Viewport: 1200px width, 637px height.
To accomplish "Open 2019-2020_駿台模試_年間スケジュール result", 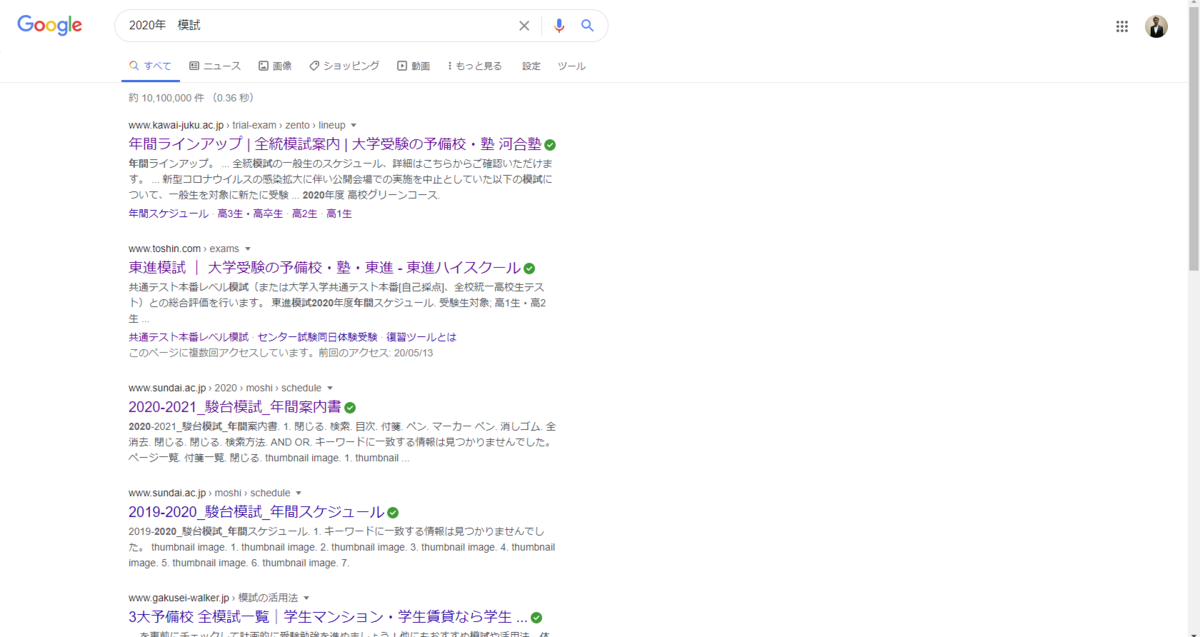I will [256, 512].
